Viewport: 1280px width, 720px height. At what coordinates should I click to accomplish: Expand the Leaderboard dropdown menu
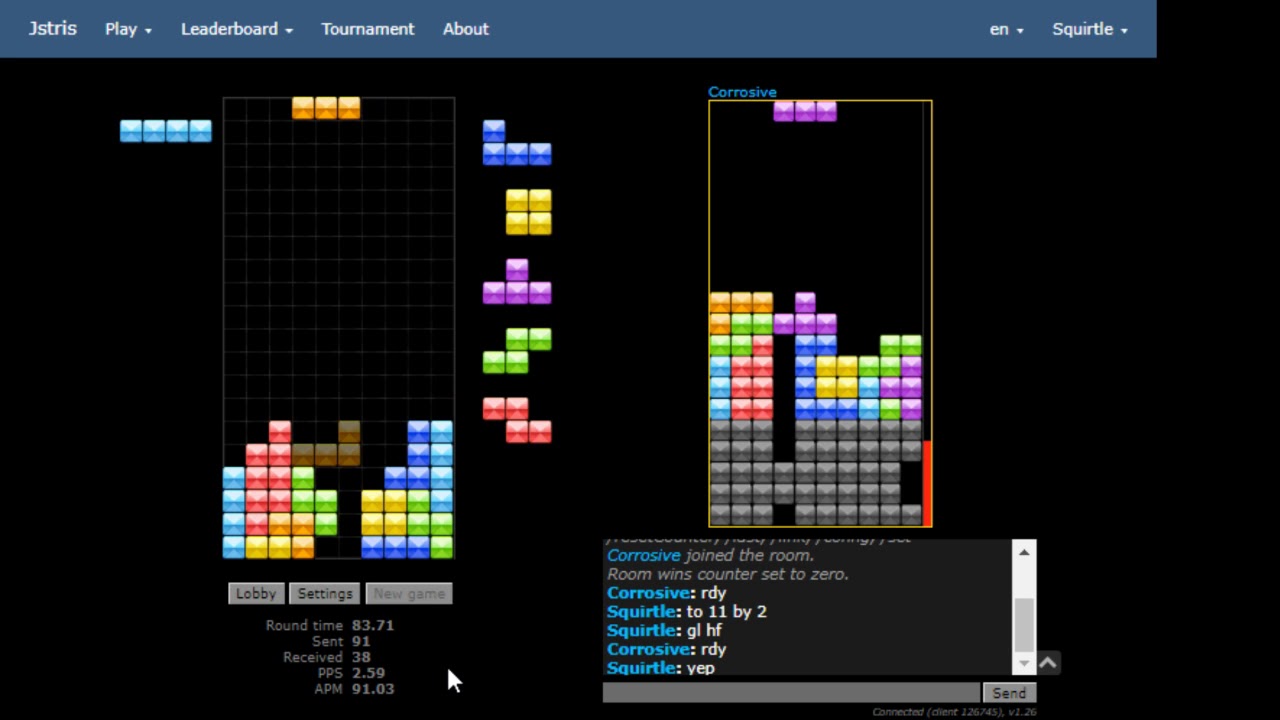pos(237,29)
